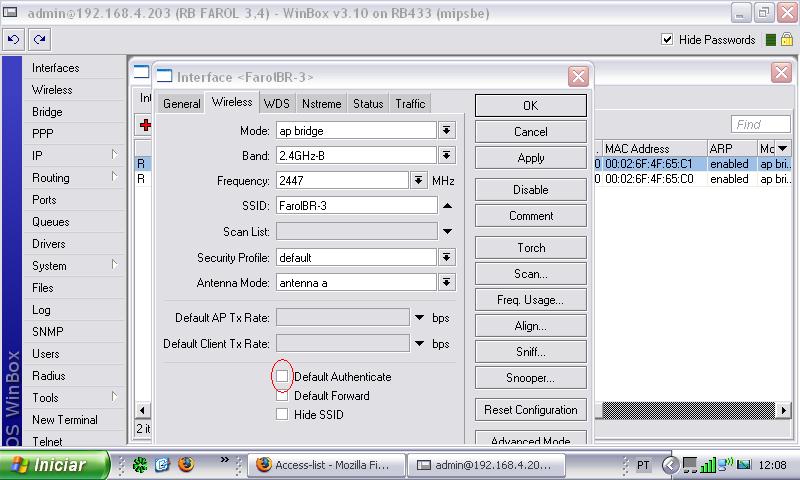The height and width of the screenshot is (480, 800).
Task: Select row with MAC 00:02:6F:4F:65:C0
Action: (x=692, y=179)
